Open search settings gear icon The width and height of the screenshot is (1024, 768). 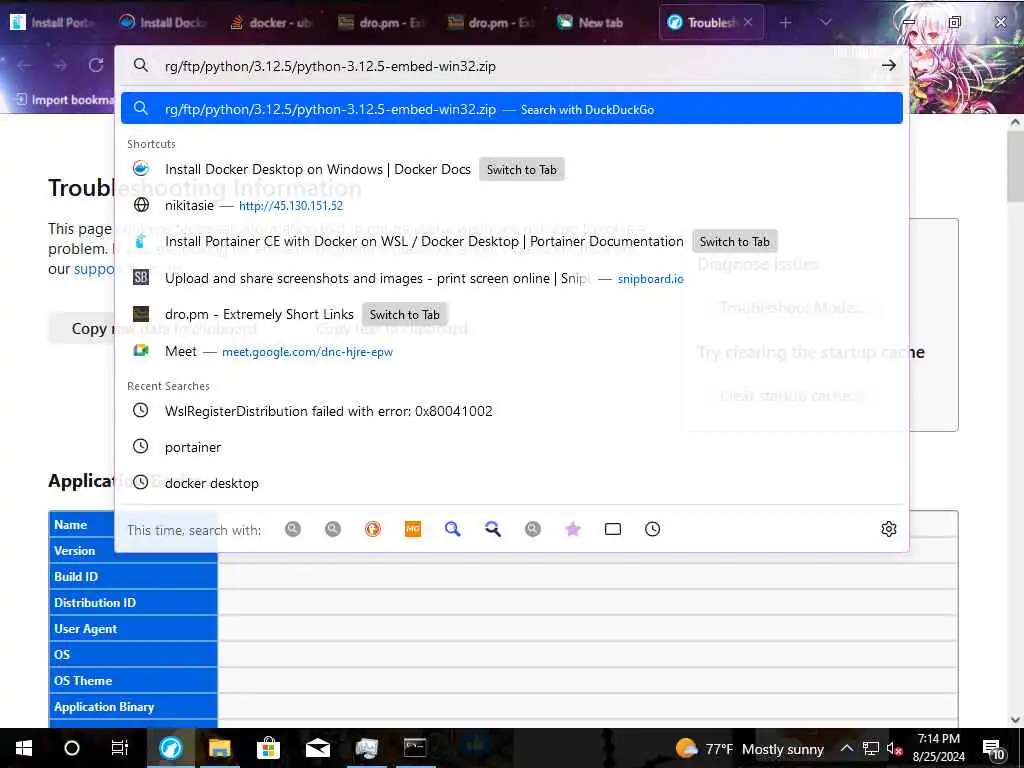coord(888,529)
